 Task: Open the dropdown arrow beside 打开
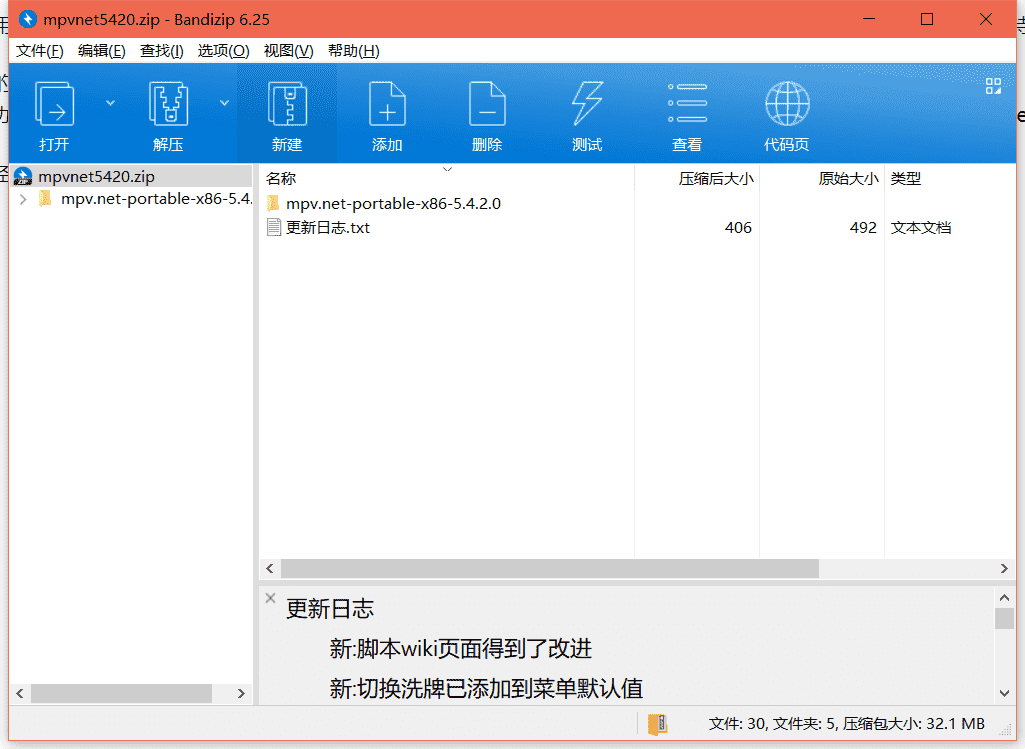(110, 103)
